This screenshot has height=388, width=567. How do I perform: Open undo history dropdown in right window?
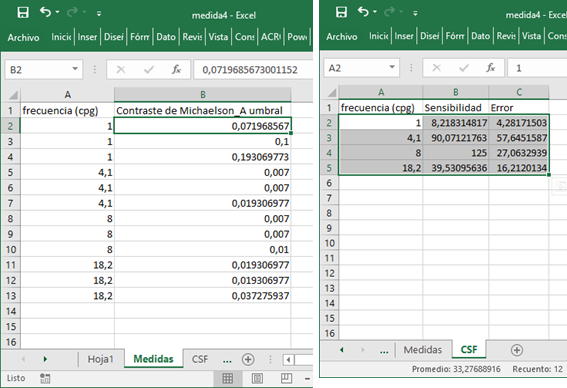point(375,12)
